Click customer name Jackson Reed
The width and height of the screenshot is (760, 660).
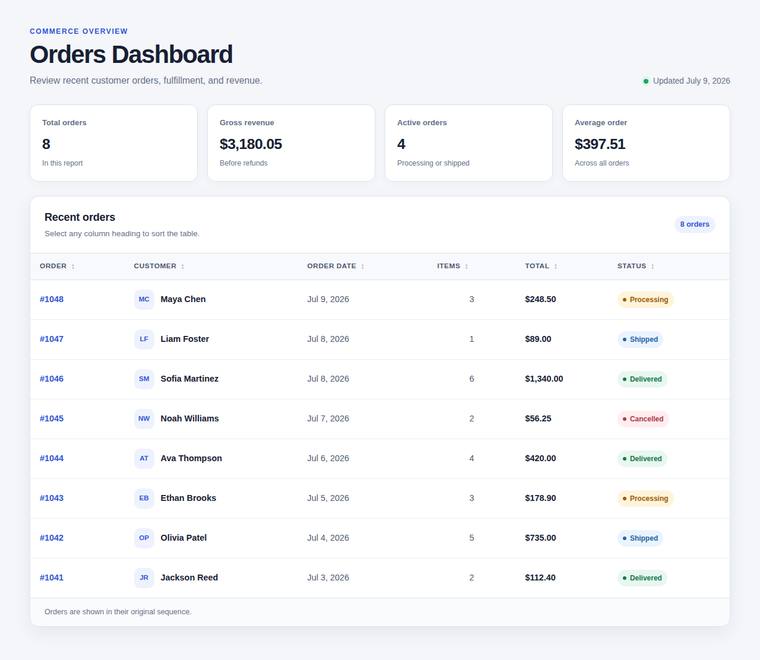190,578
